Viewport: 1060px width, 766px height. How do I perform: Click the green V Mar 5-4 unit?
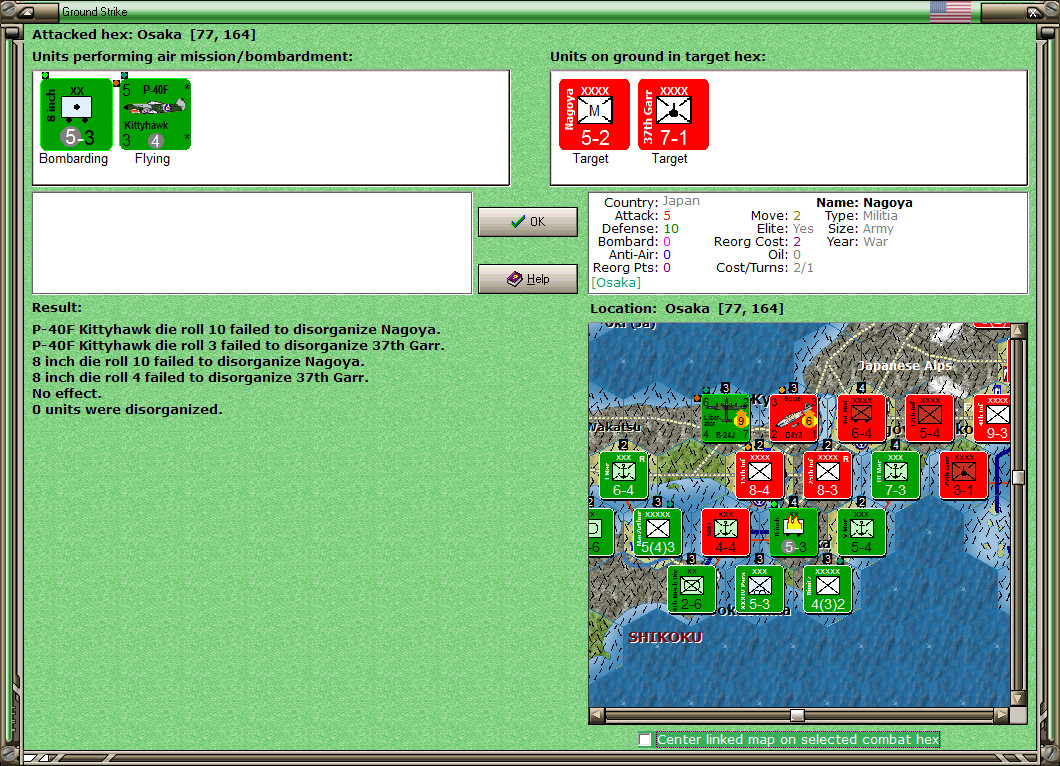pos(861,532)
